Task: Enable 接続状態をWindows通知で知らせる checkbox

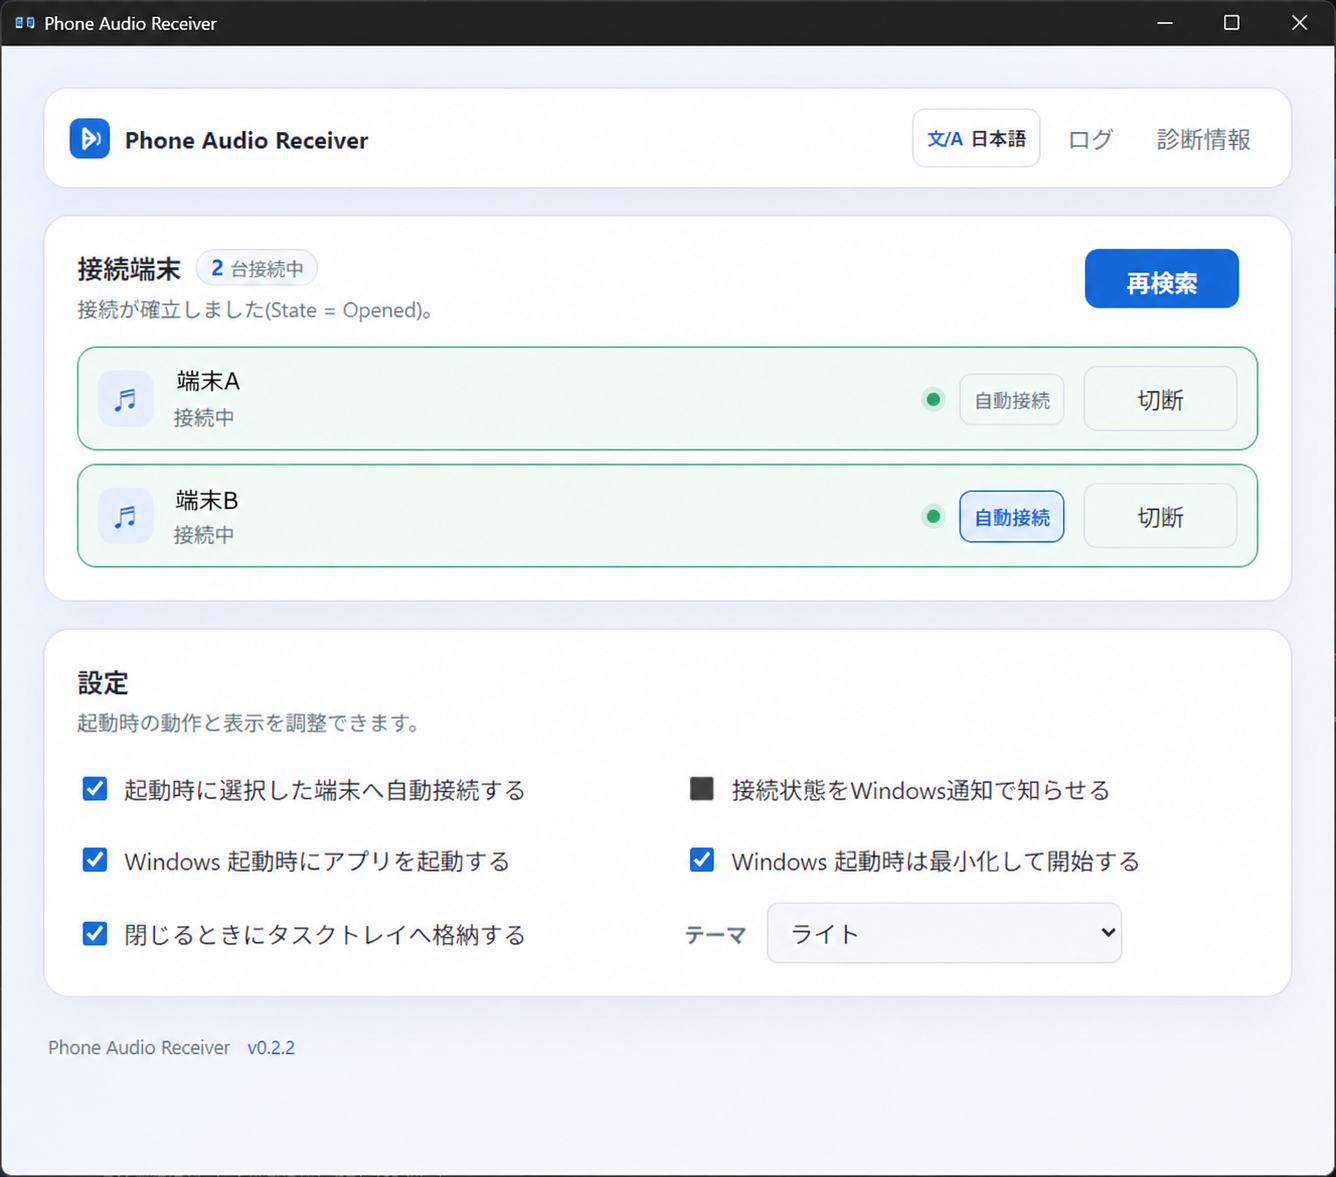Action: pos(702,789)
